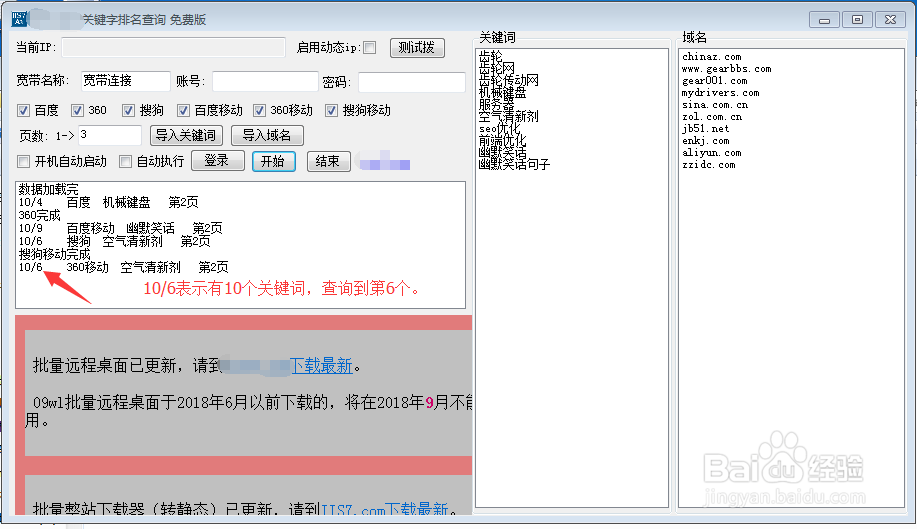Select keyword 服务器
917x529 pixels.
click(497, 104)
